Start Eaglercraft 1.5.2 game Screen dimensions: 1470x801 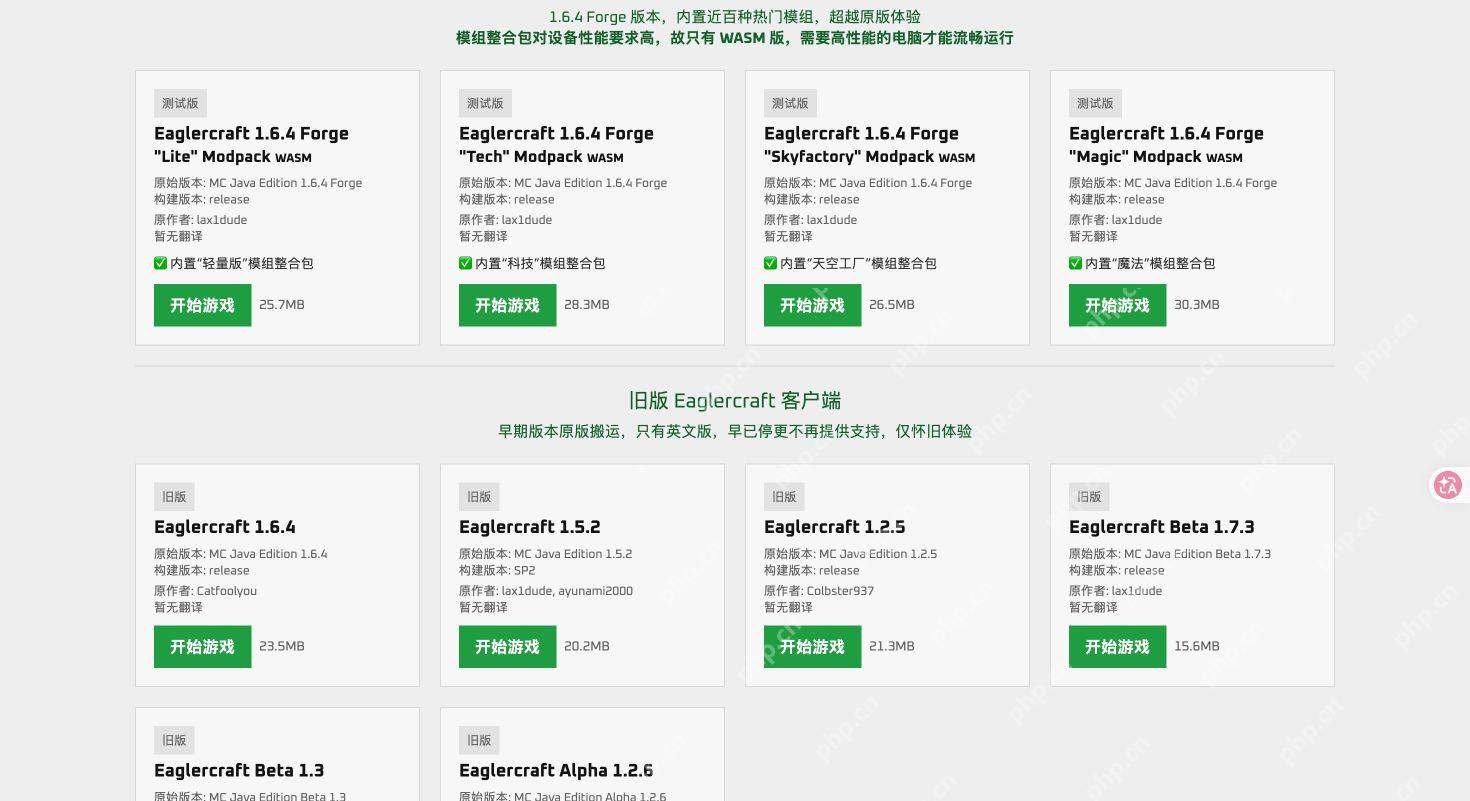(x=507, y=647)
